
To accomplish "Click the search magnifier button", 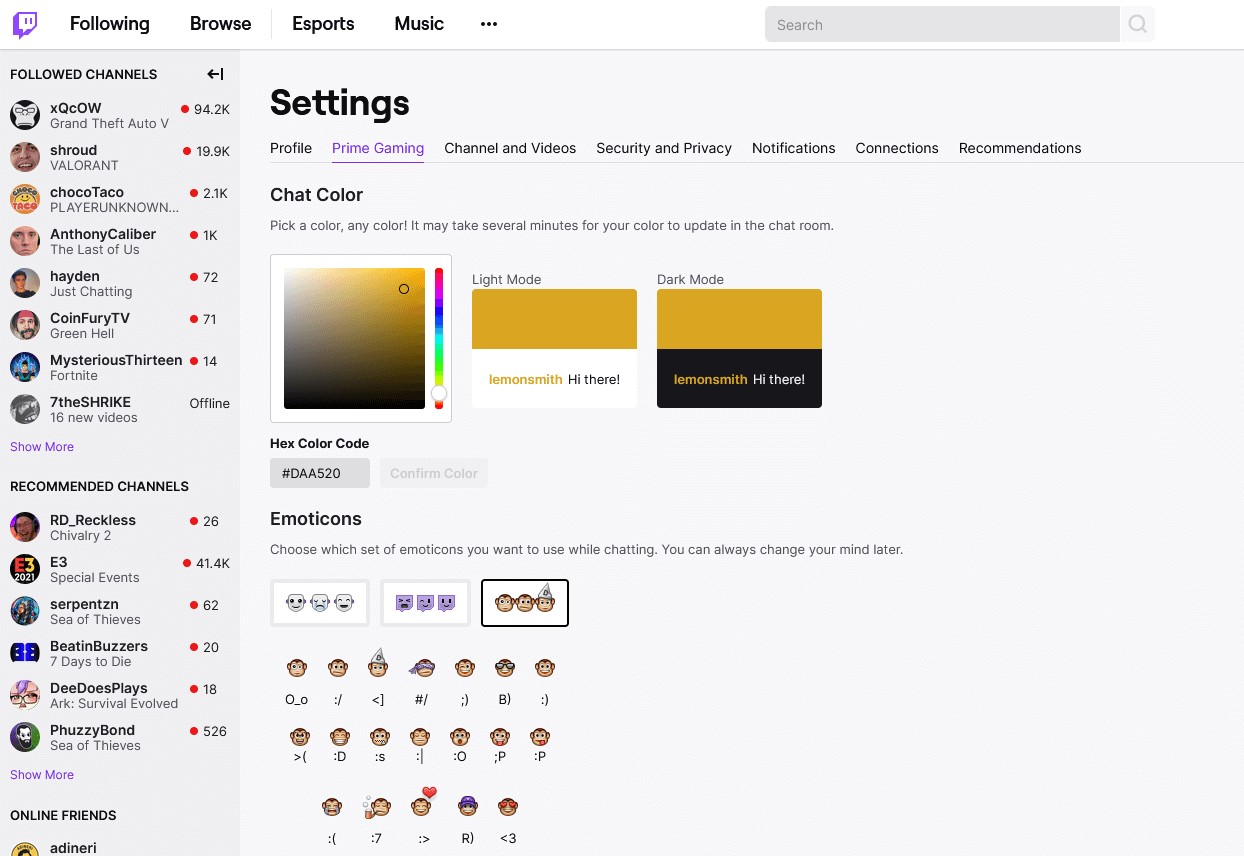I will 1137,25.
